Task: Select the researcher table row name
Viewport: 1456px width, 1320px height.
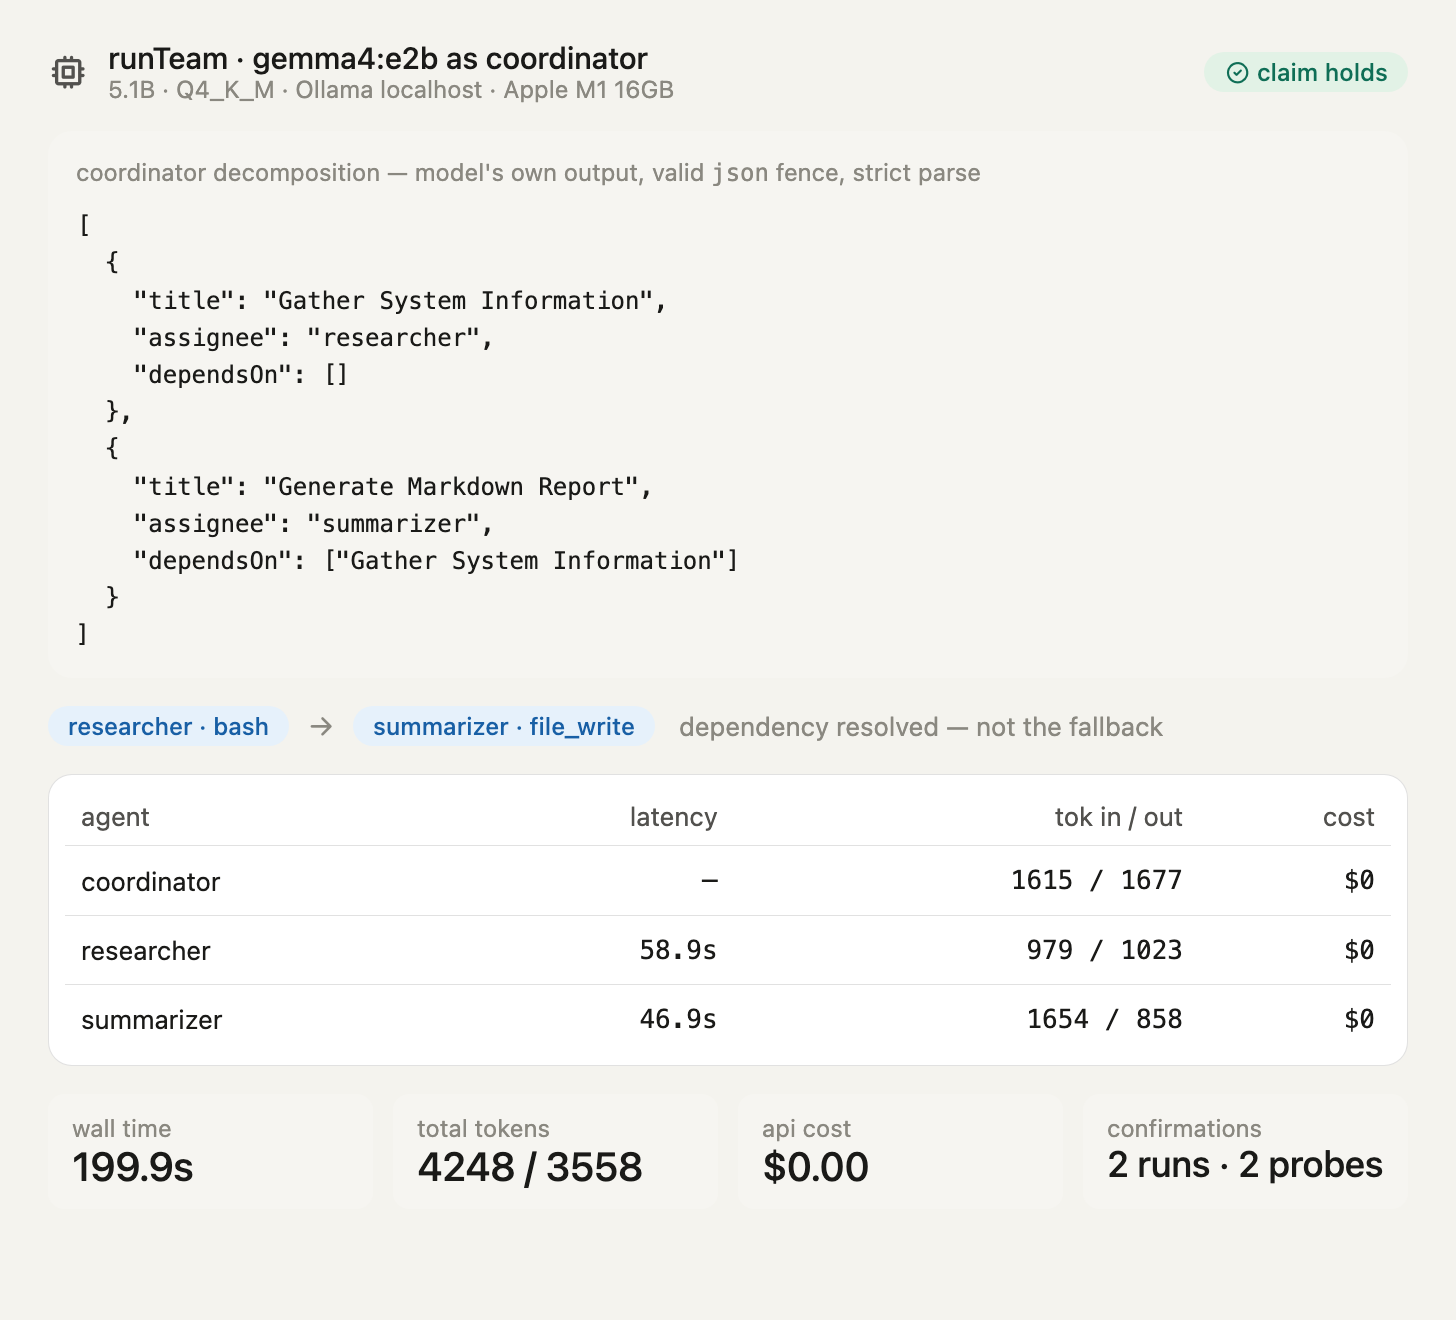Action: pos(146,951)
